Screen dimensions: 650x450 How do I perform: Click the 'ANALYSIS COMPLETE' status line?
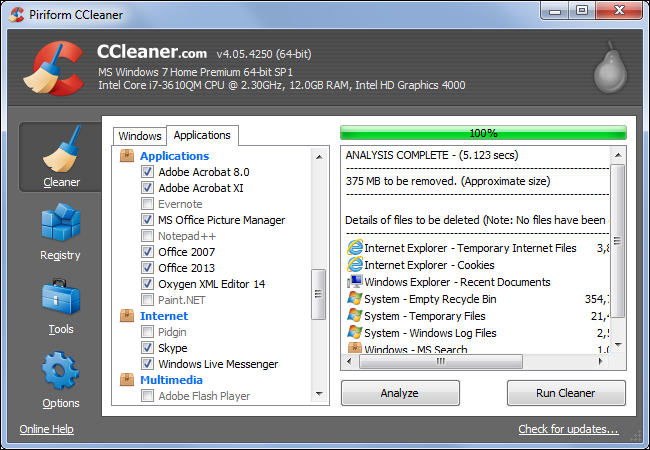click(432, 155)
